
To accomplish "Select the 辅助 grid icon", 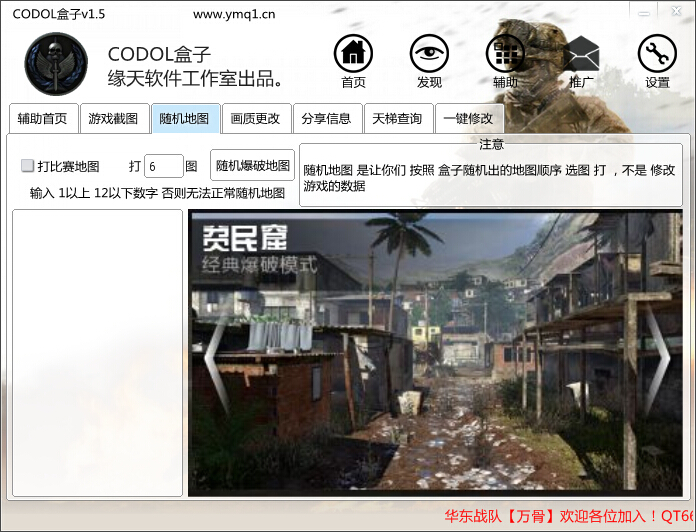I will point(505,55).
